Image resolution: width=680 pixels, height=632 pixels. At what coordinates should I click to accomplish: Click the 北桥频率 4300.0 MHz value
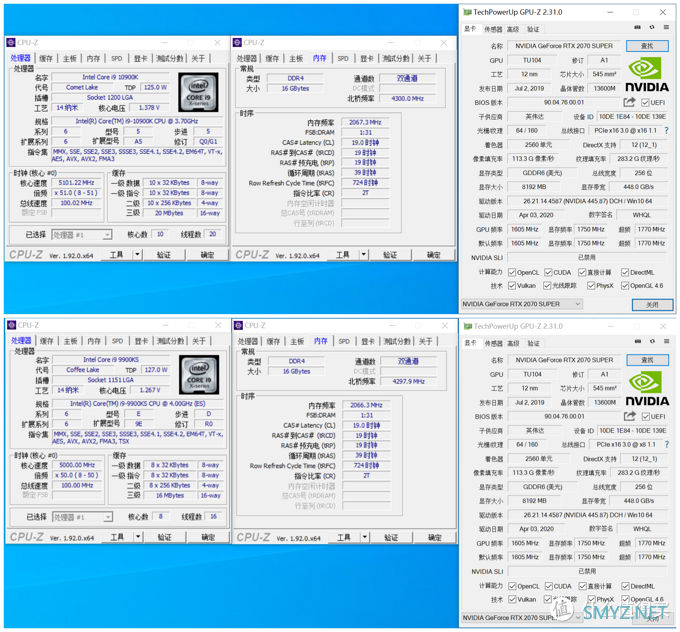[408, 98]
